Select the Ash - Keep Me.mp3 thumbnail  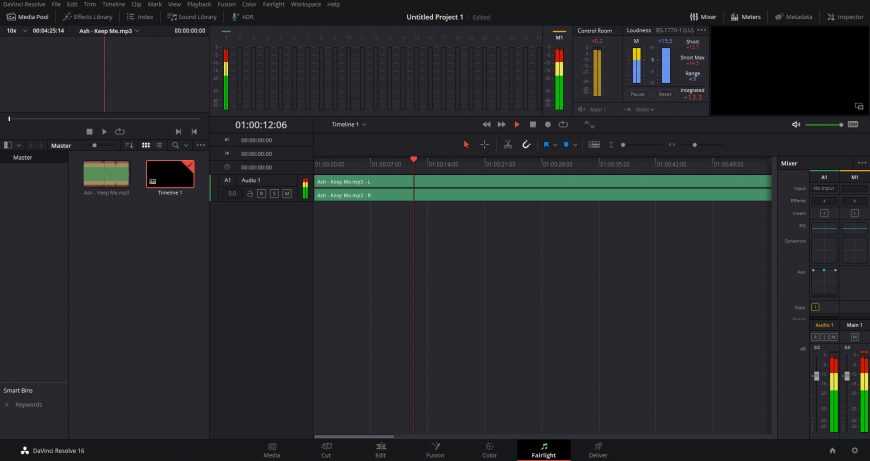[107, 174]
